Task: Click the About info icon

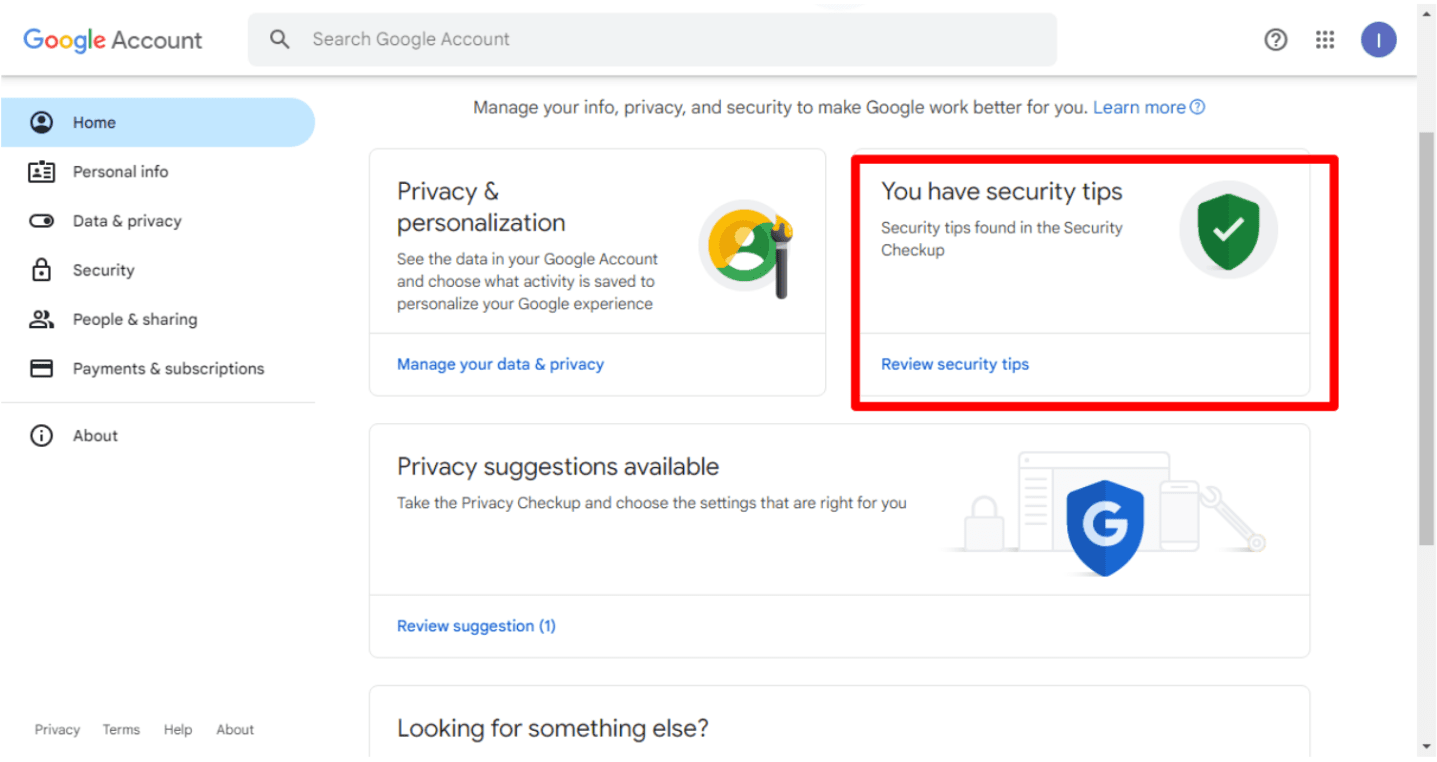Action: (x=41, y=435)
